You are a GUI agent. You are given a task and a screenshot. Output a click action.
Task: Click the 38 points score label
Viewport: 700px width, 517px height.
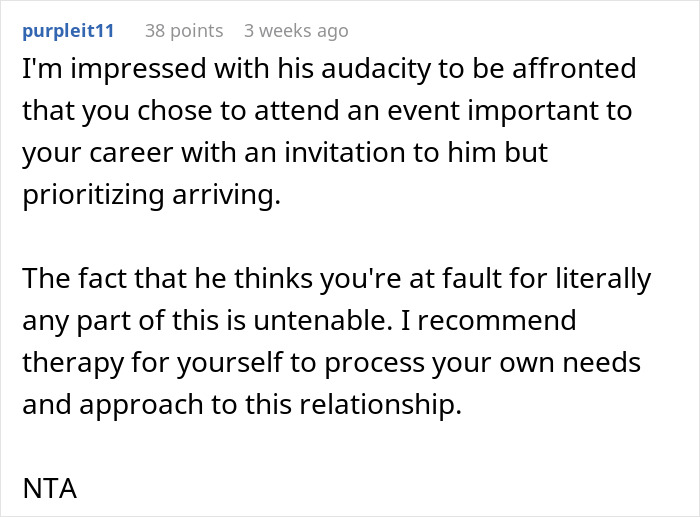183,31
